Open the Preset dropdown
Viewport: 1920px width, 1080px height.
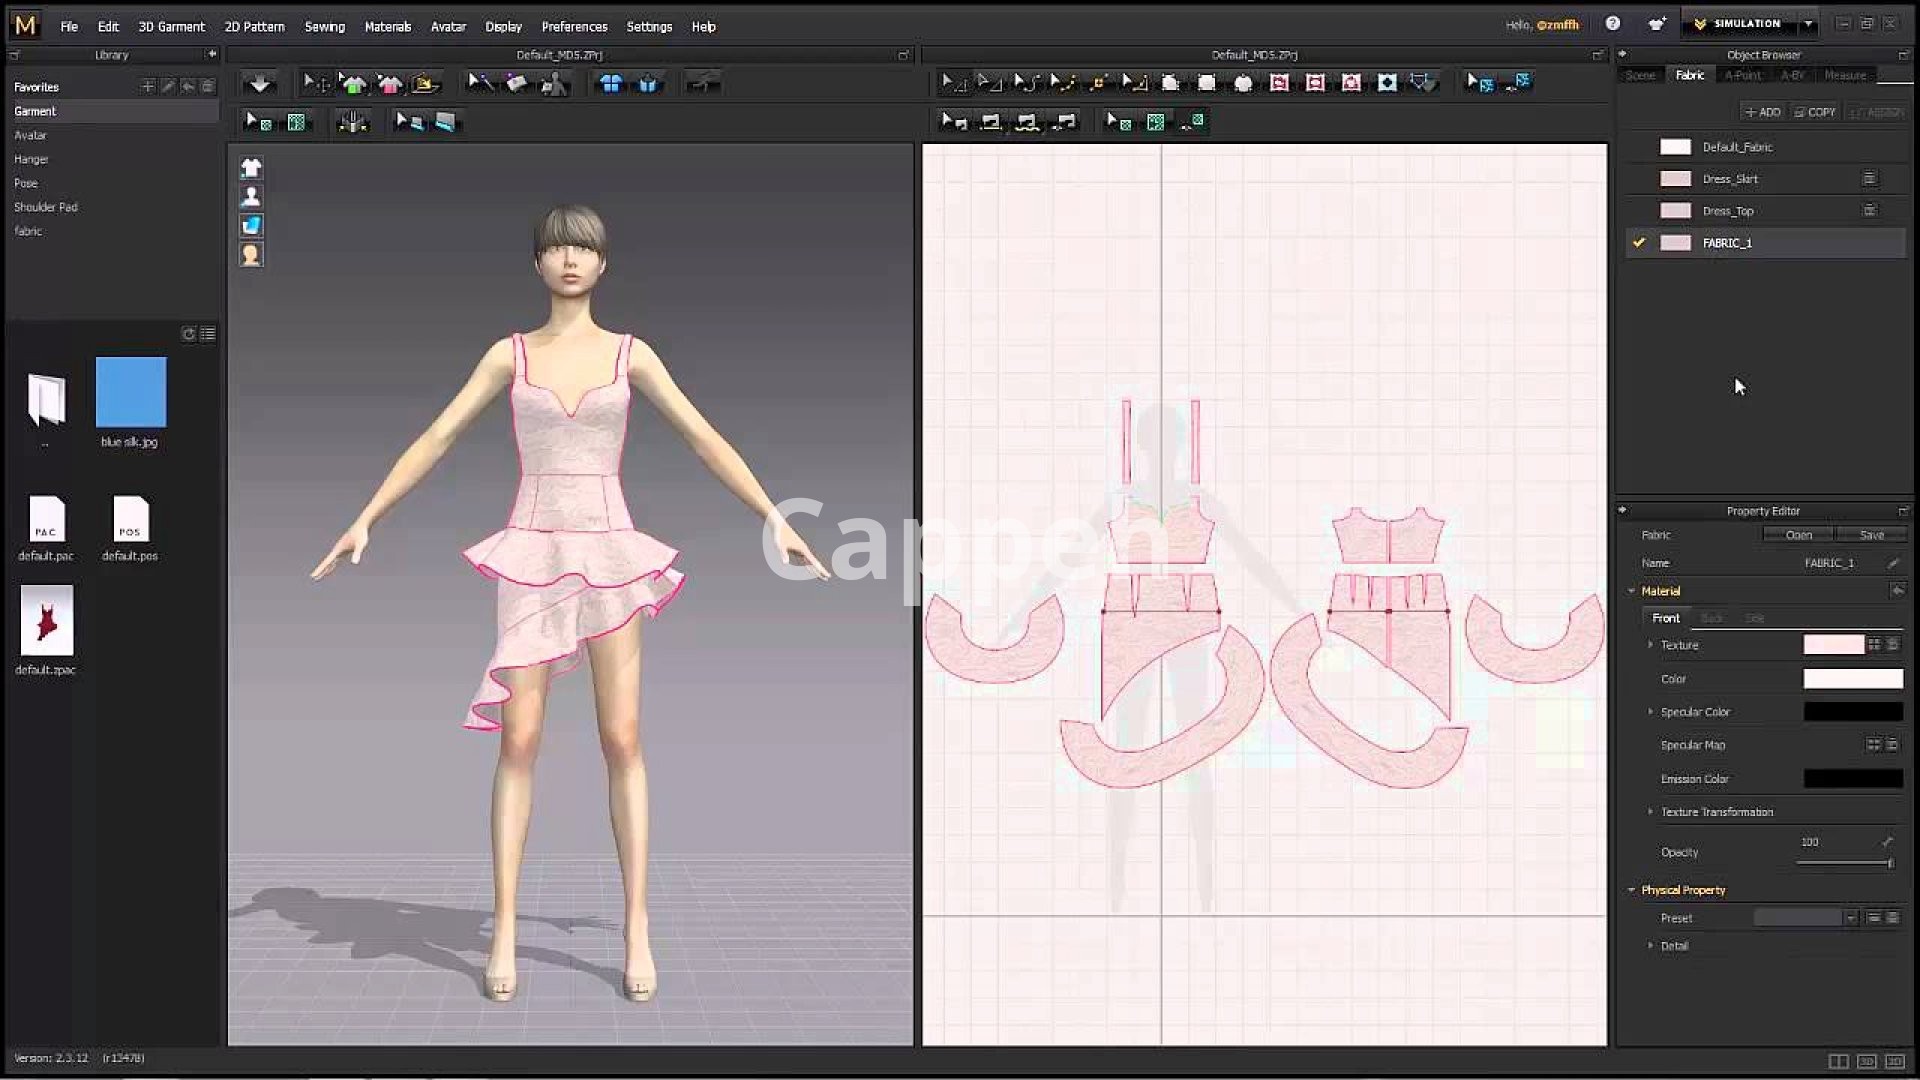pos(1850,918)
